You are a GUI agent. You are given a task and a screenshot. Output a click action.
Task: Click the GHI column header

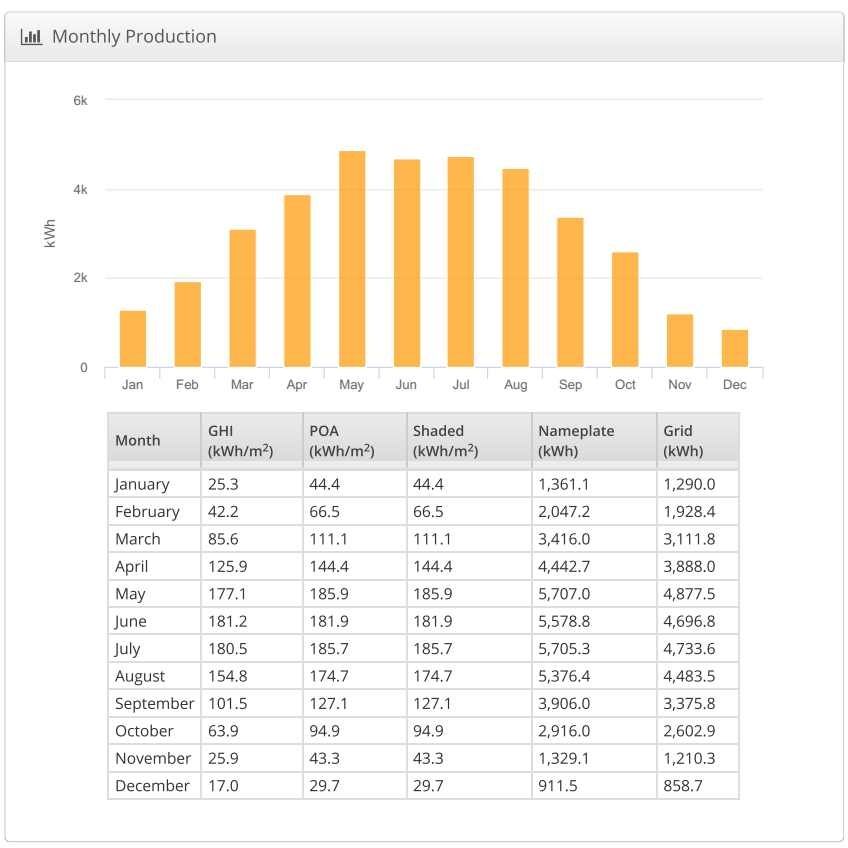click(240, 440)
